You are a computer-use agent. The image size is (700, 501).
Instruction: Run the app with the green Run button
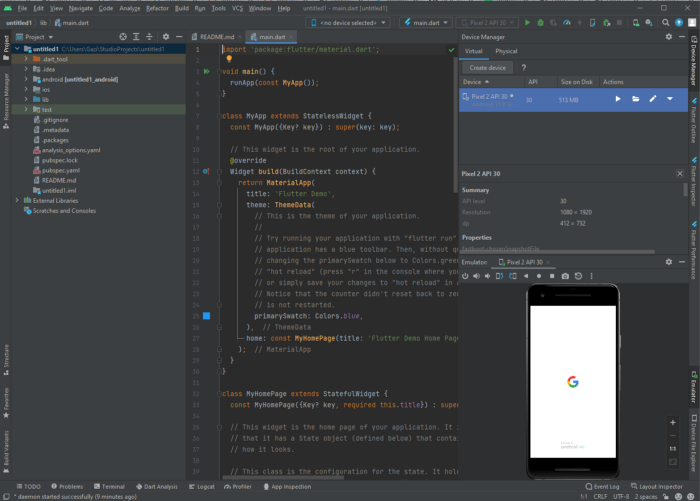click(x=527, y=23)
